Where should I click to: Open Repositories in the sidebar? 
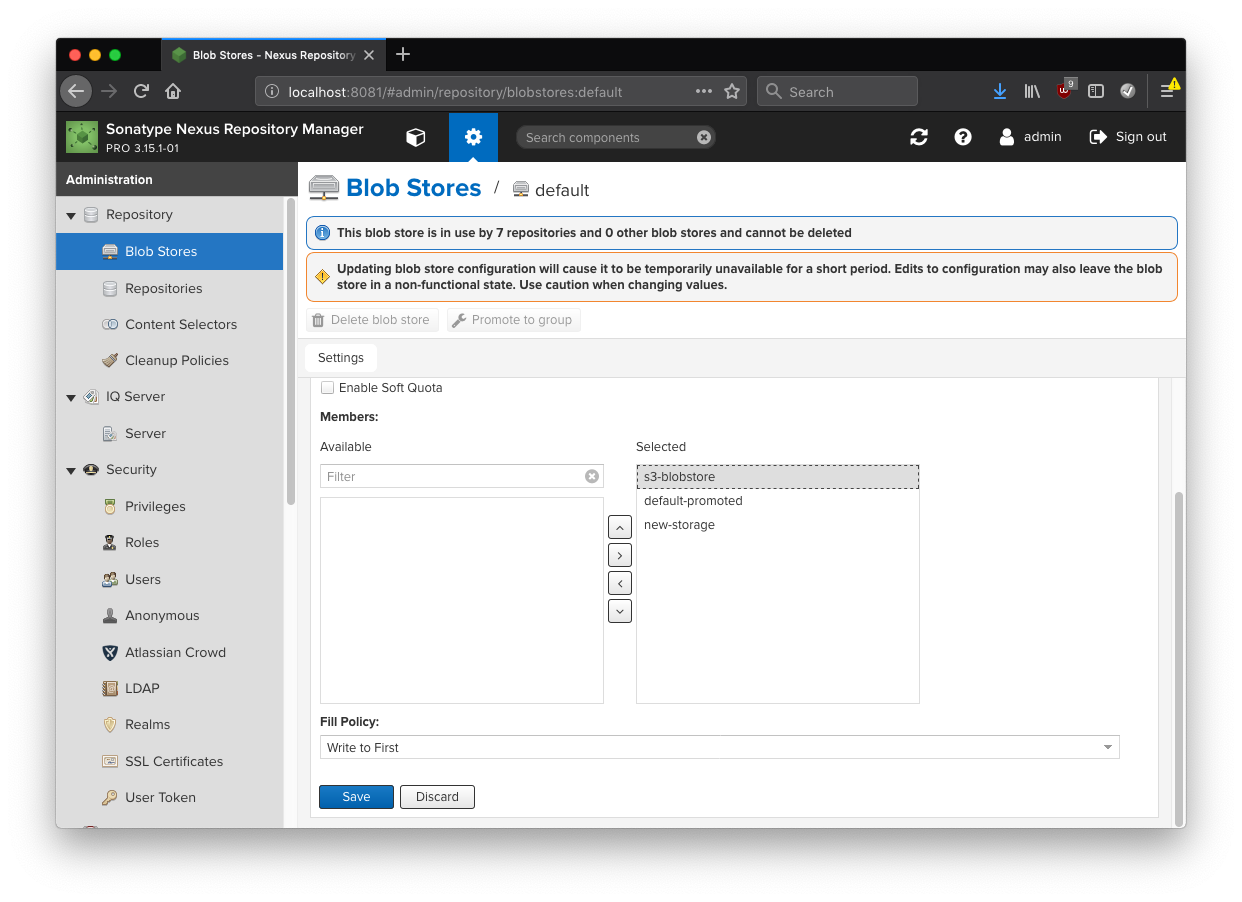coord(170,288)
